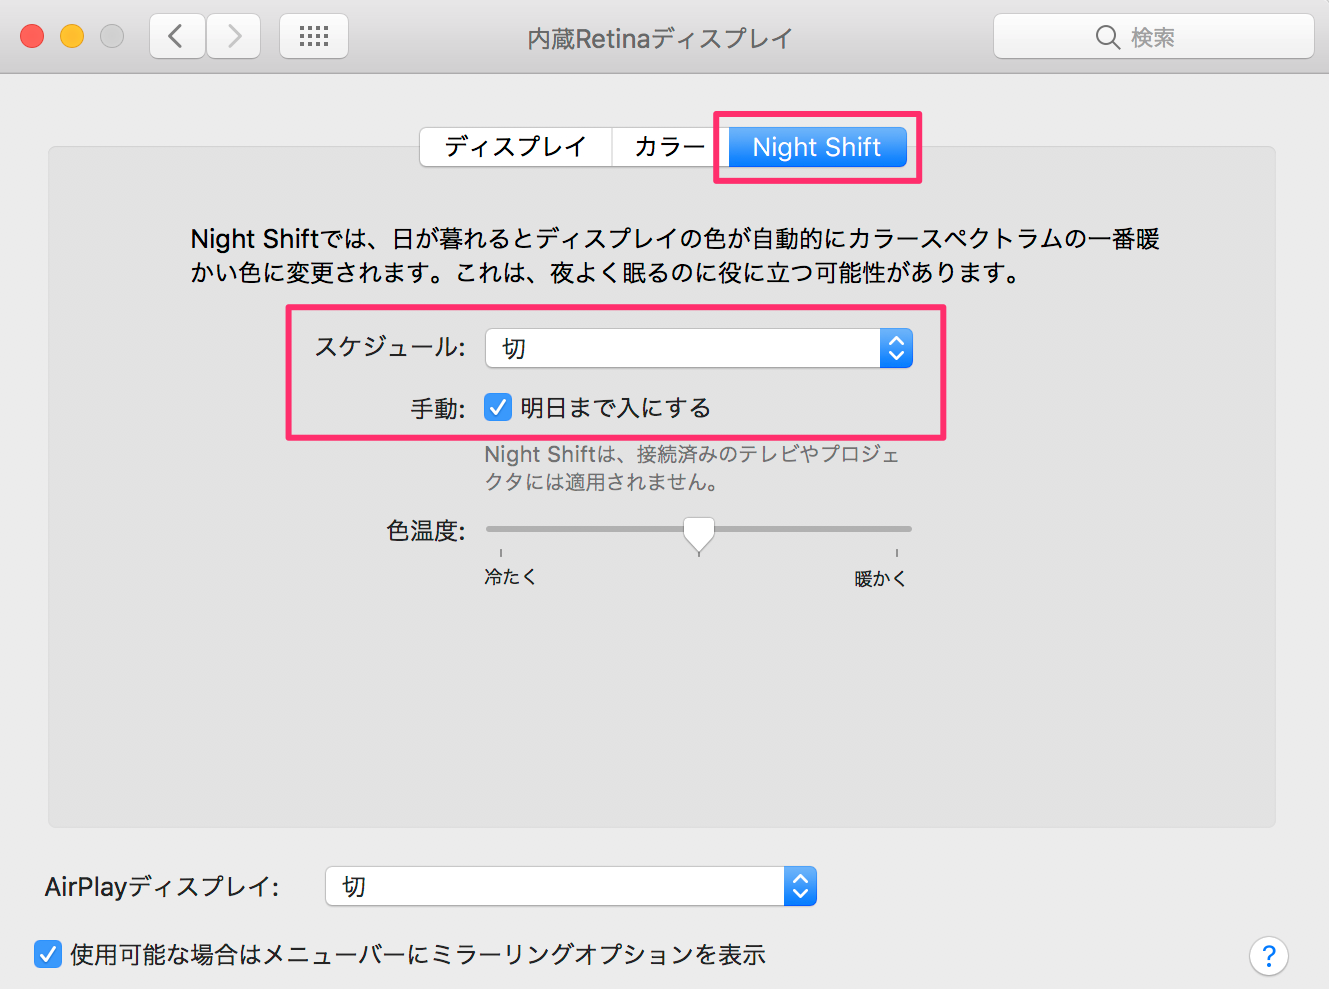The image size is (1329, 989).
Task: Open help with the question mark button
Action: pos(1268,956)
